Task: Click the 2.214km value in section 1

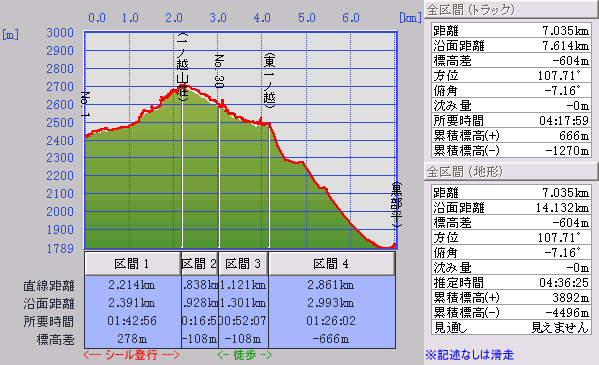Action: point(131,285)
